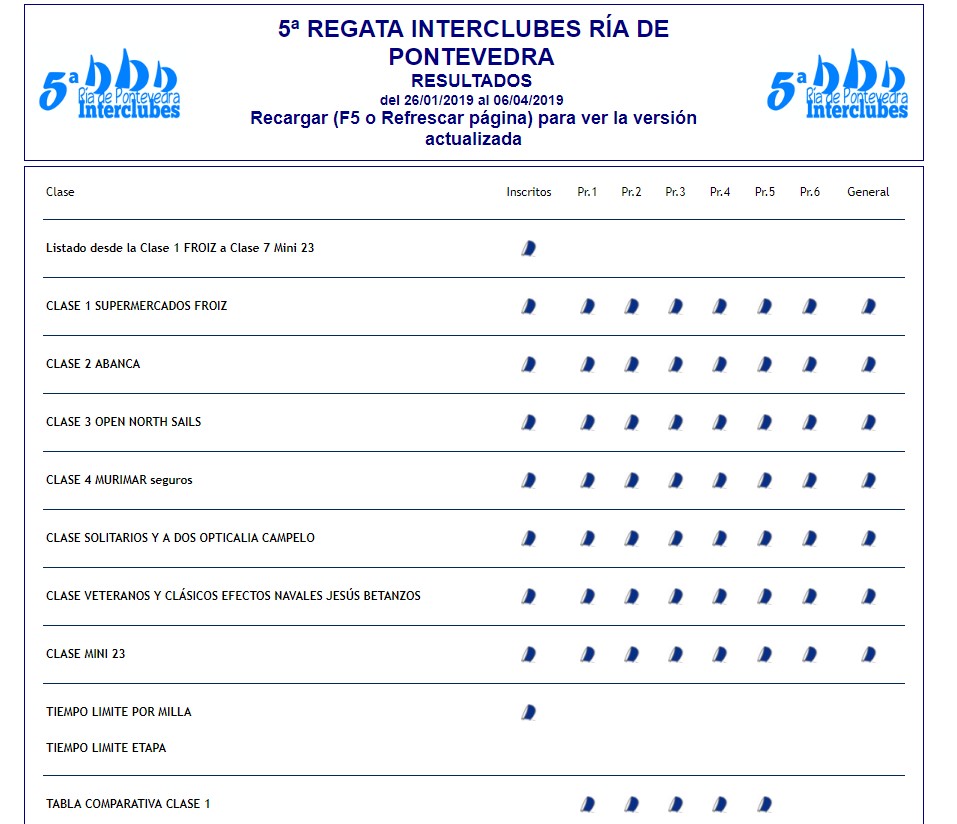
Task: Open Inscritos list for Clase Mini 23
Action: tap(528, 654)
